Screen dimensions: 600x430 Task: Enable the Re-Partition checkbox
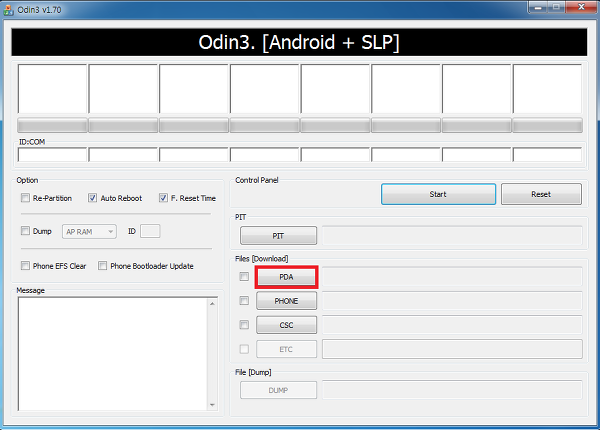click(25, 198)
